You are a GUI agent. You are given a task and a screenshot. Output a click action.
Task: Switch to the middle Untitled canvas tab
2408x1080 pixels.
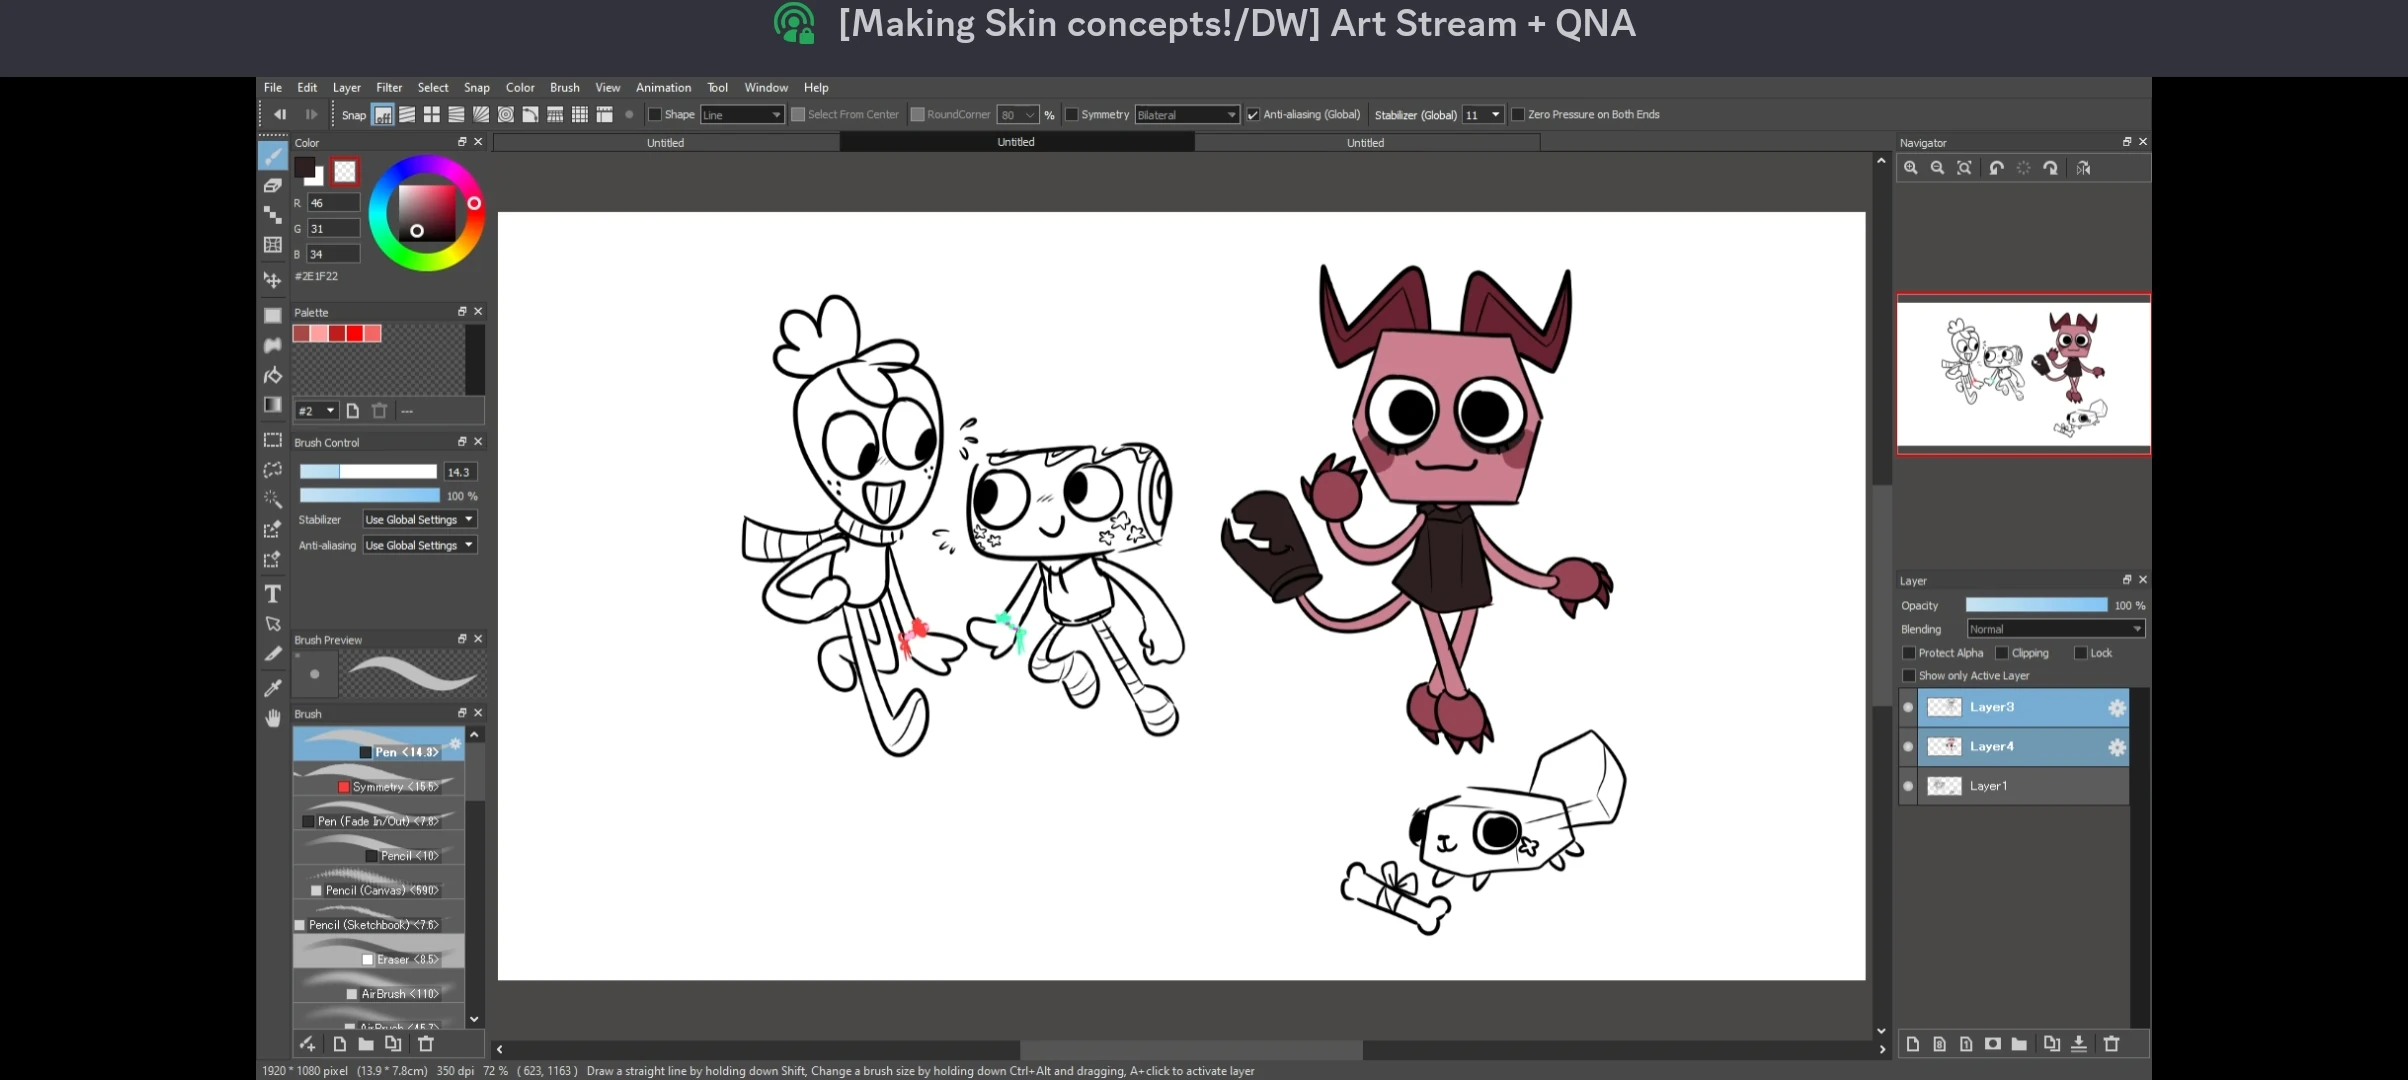pyautogui.click(x=1016, y=142)
